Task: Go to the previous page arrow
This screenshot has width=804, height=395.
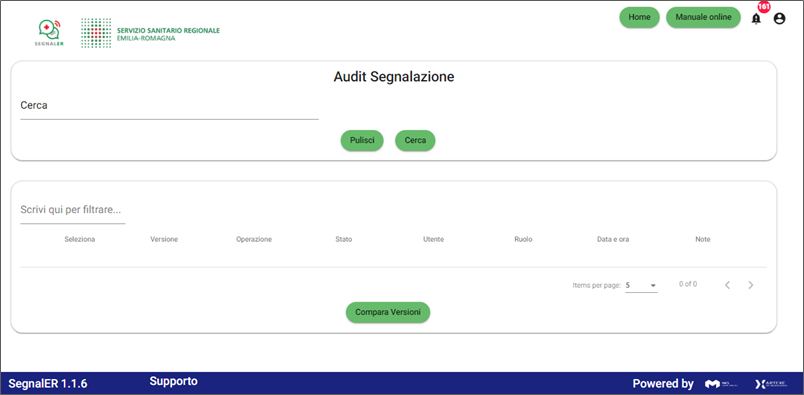Action: coord(727,285)
